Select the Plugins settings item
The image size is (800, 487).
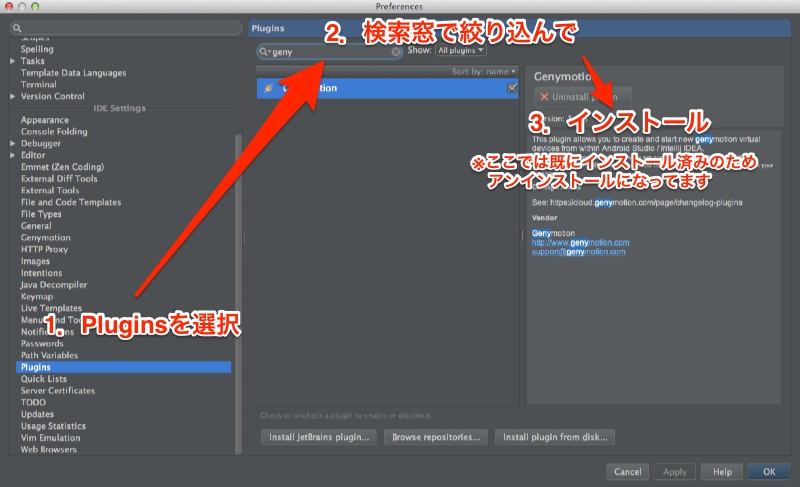[x=123, y=367]
